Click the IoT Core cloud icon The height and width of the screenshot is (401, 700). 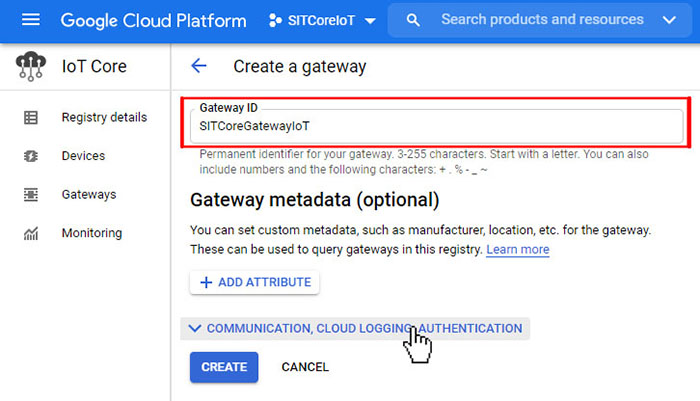pos(31,66)
